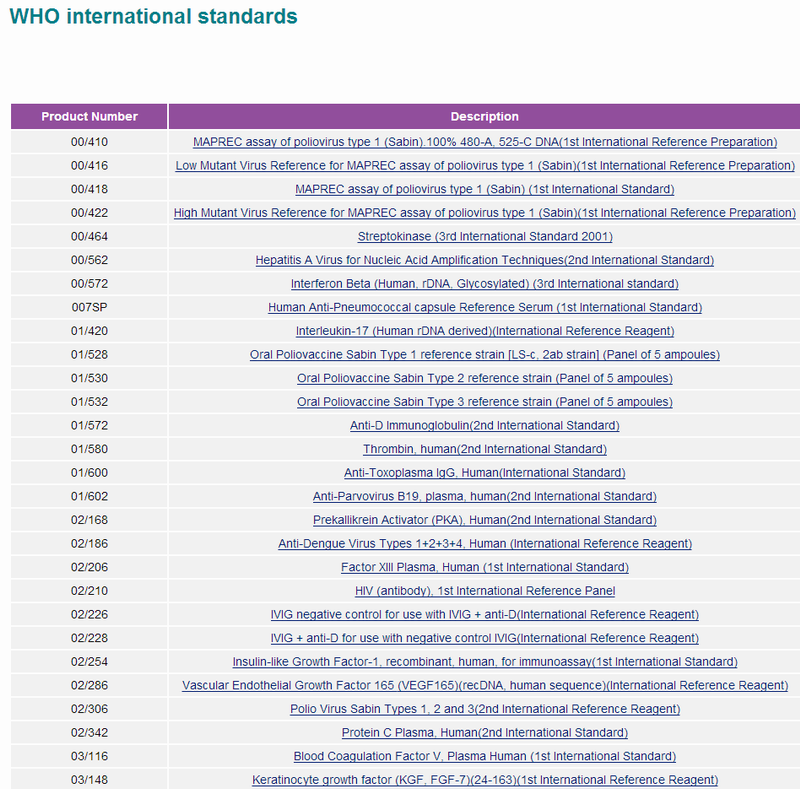Select product number 00/572
This screenshot has width=800, height=789.
coord(89,284)
